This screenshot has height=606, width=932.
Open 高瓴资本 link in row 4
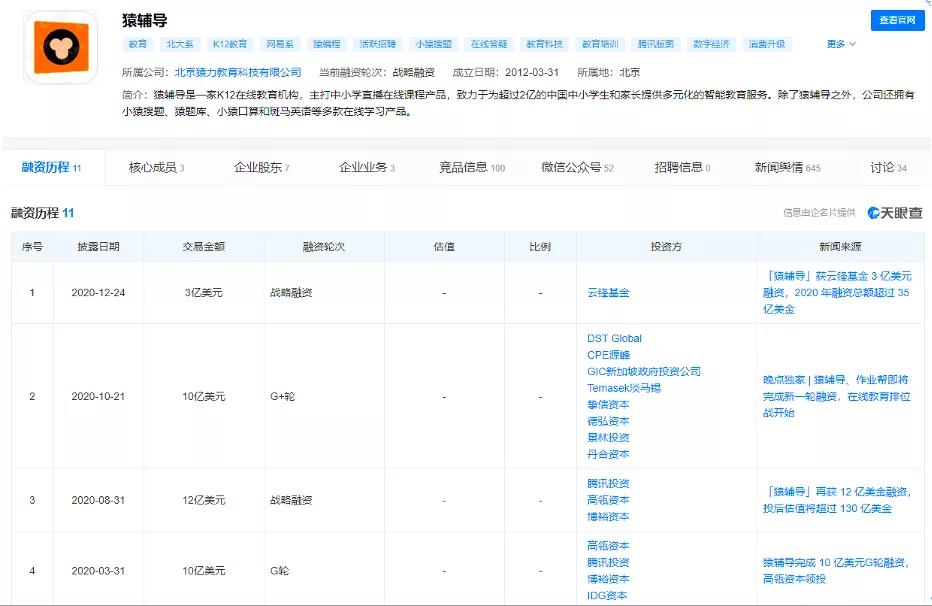click(608, 545)
